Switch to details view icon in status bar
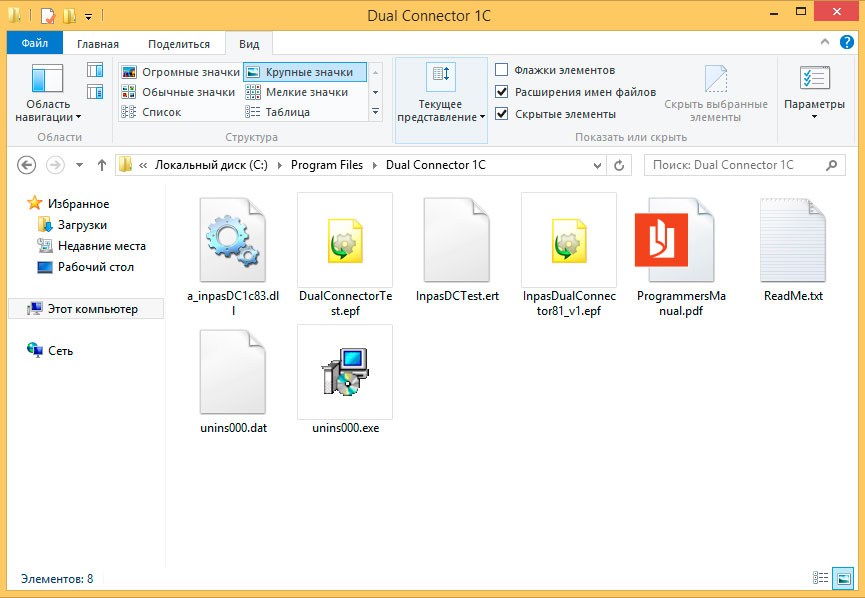This screenshot has height=598, width=865. pyautogui.click(x=821, y=578)
